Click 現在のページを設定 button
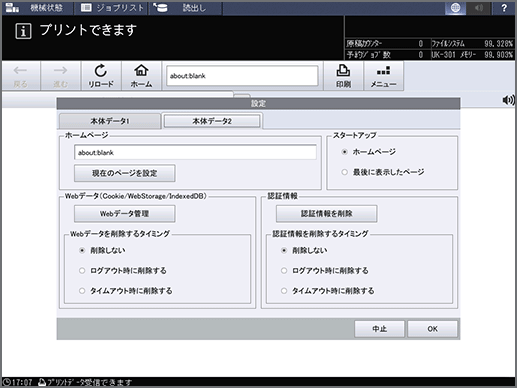This screenshot has width=517, height=388. point(124,173)
